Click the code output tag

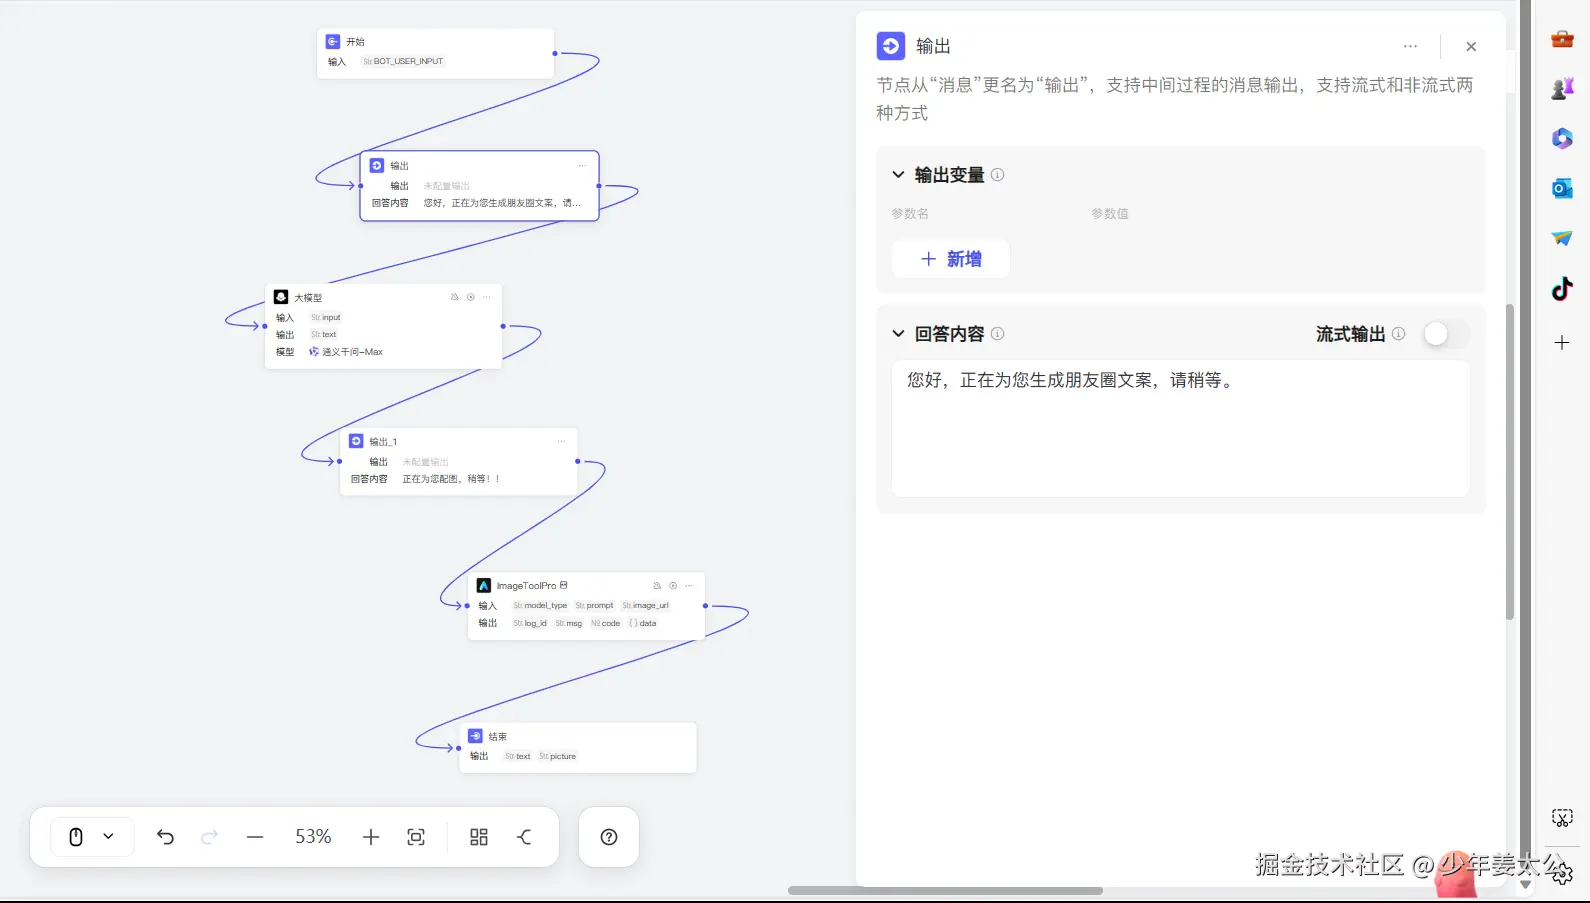click(606, 624)
